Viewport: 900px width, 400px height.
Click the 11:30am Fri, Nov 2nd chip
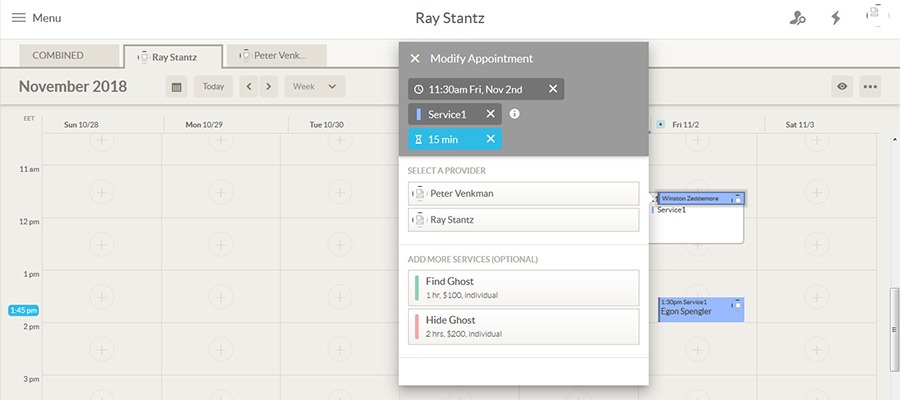(486, 89)
